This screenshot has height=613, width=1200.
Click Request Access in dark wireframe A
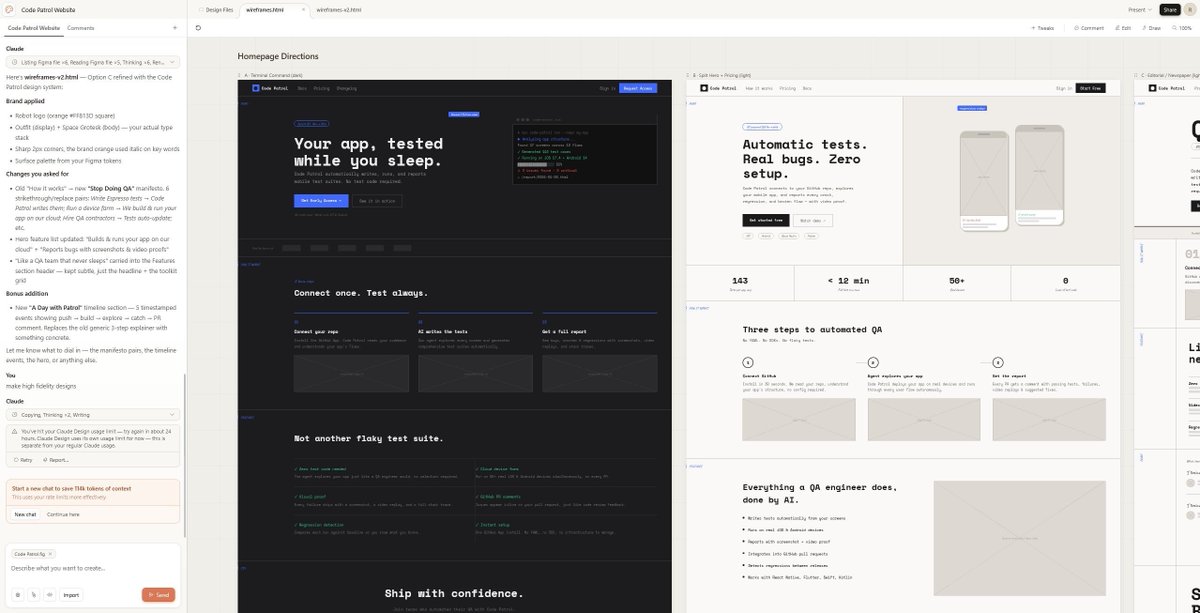coord(638,88)
